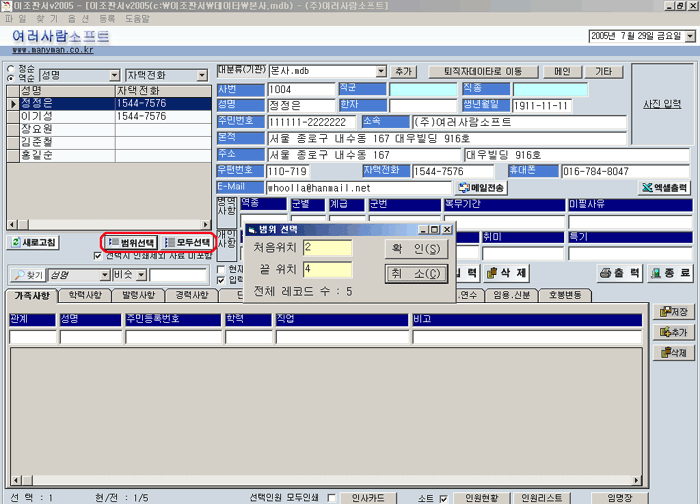Switch to the 학력사항 tab
The width and height of the screenshot is (700, 504).
85,296
